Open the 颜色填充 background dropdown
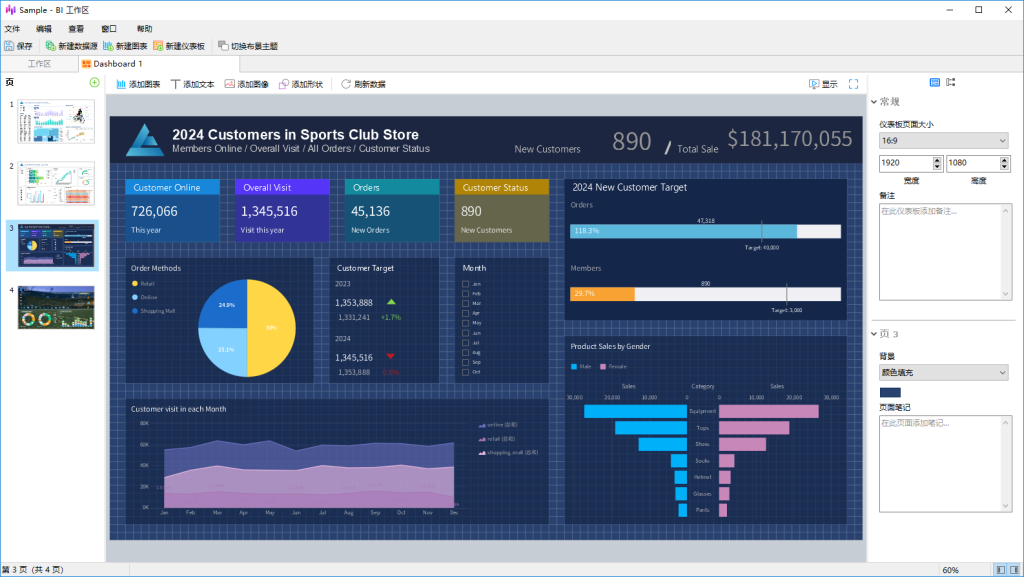The image size is (1024, 577). 944,372
